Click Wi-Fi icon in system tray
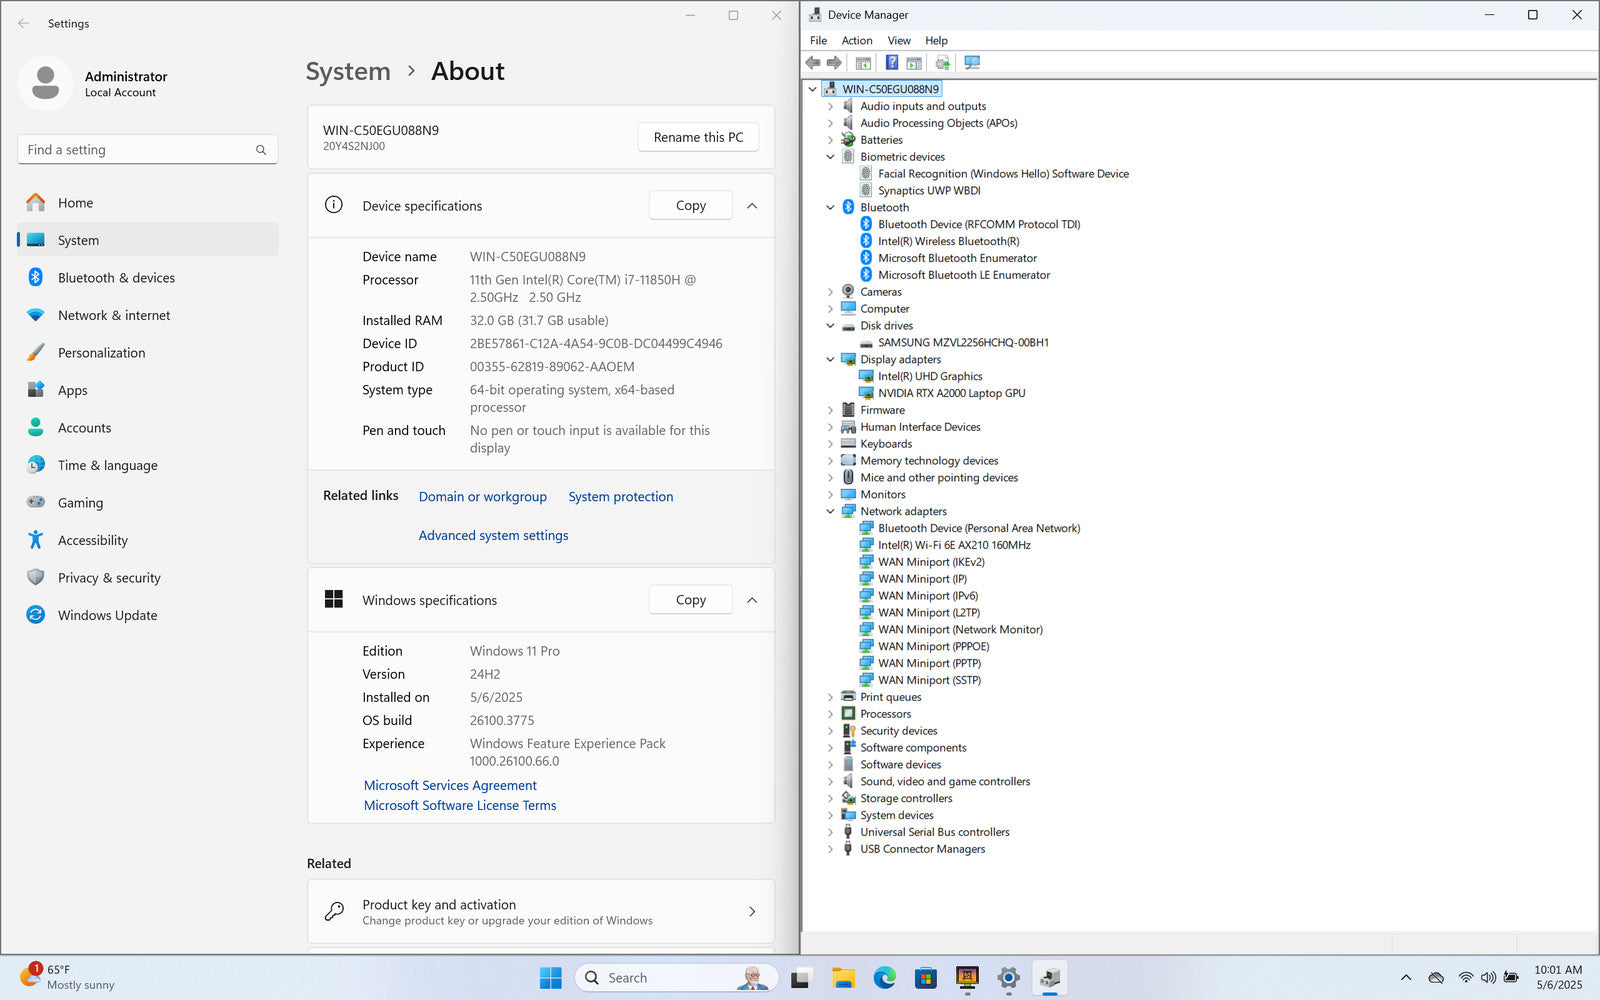 pos(1465,978)
